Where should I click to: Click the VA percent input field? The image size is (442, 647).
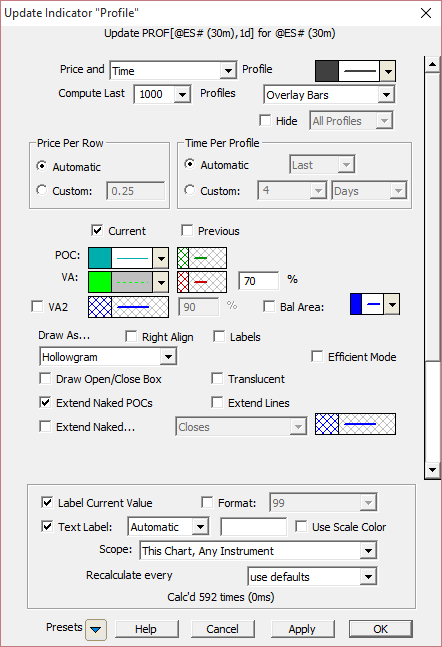click(258, 281)
